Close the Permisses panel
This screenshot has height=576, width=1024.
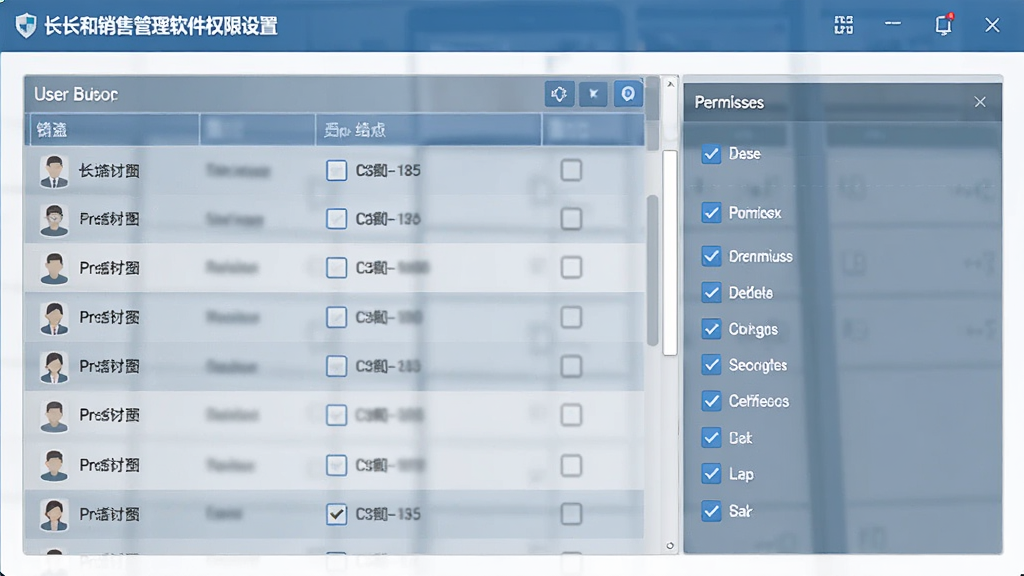tap(980, 102)
